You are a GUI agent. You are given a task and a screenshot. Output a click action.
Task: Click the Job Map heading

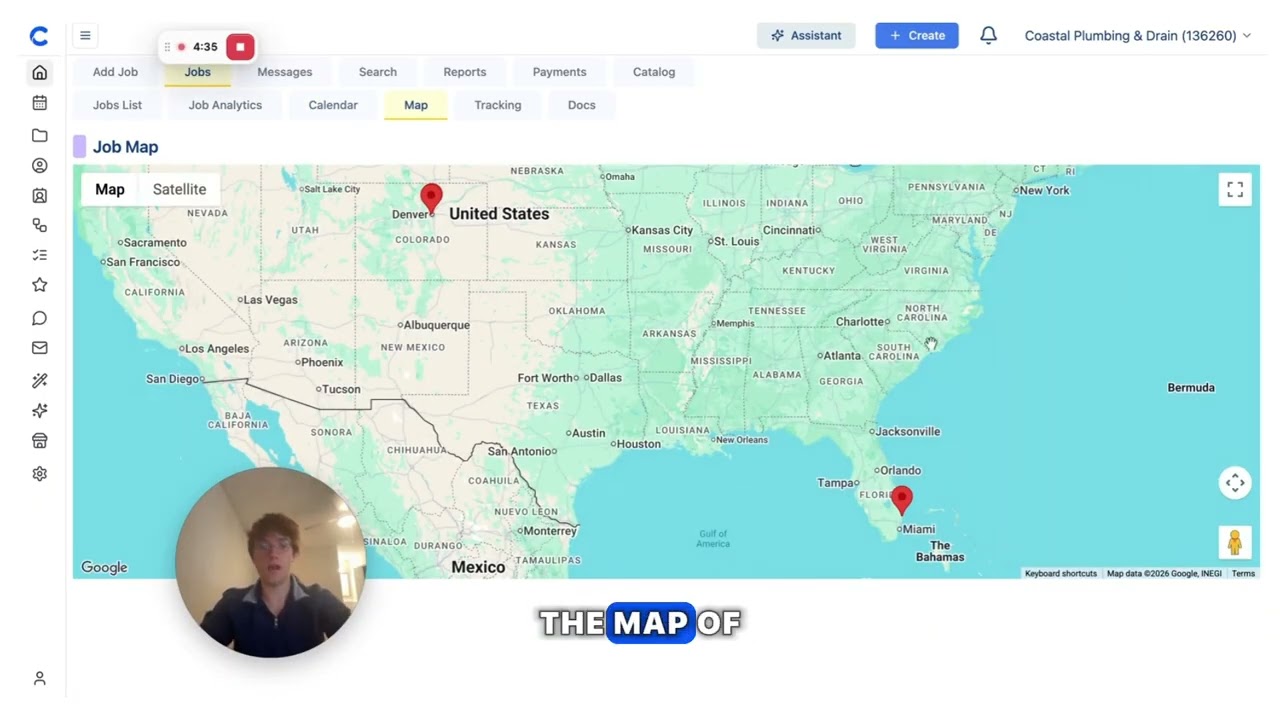point(125,147)
